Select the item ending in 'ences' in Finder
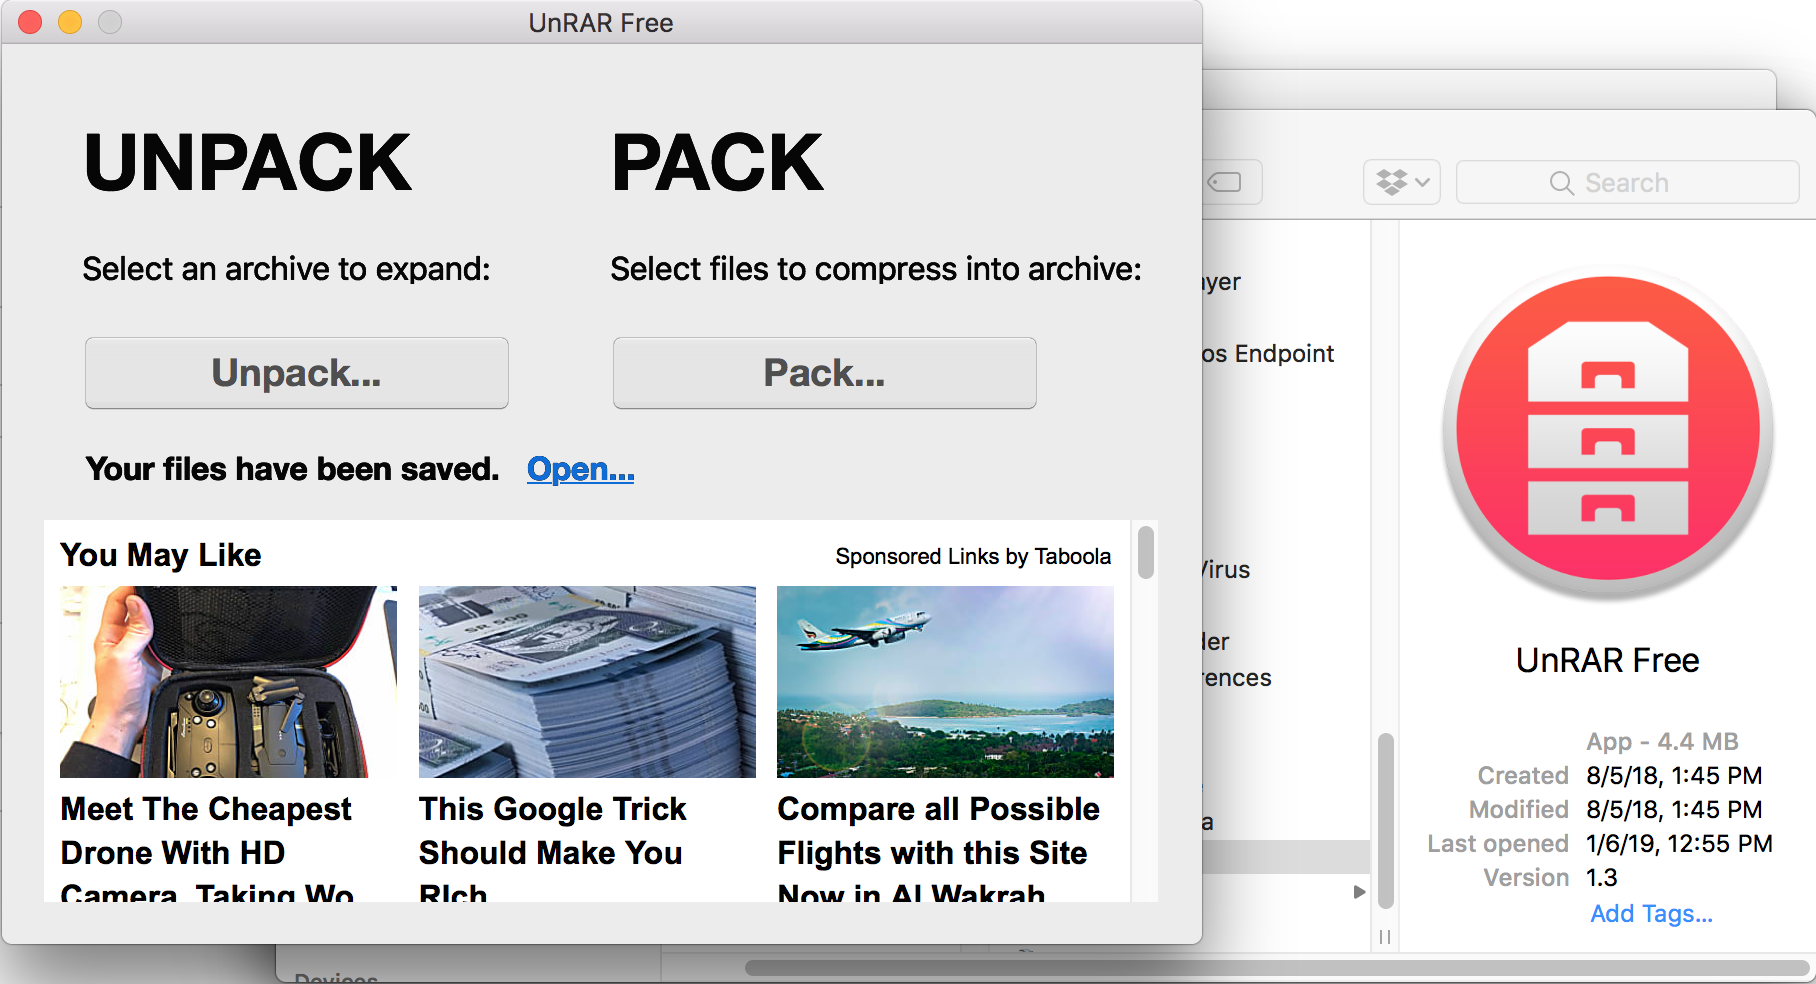This screenshot has width=1816, height=984. pos(1237,678)
